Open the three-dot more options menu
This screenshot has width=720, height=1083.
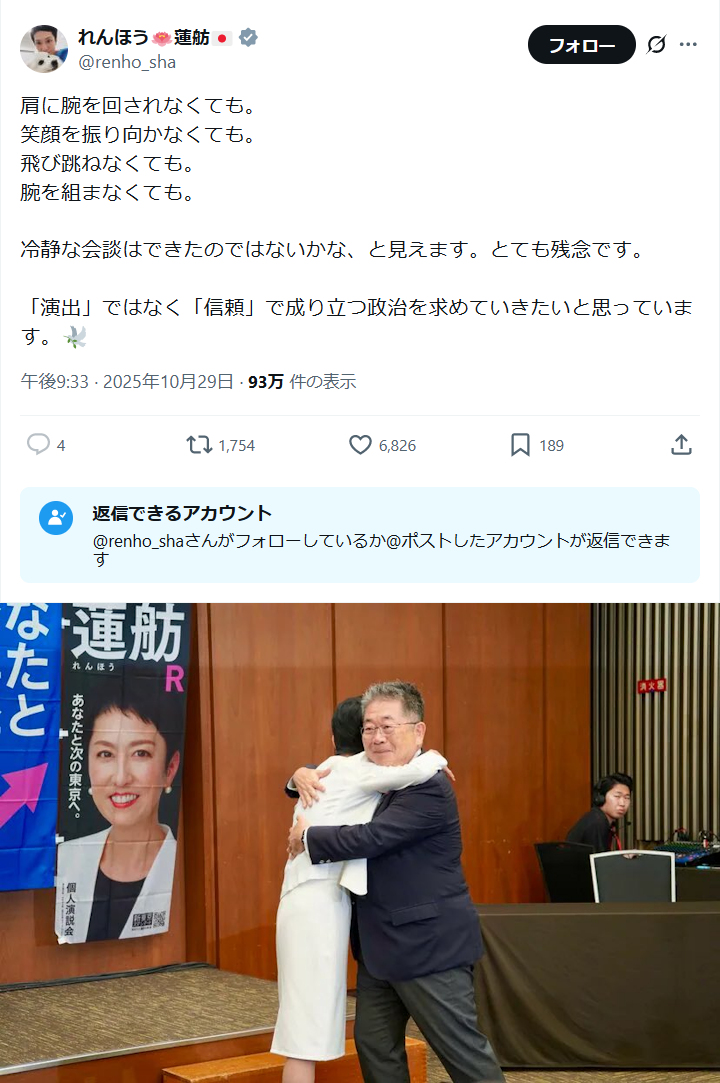(688, 44)
